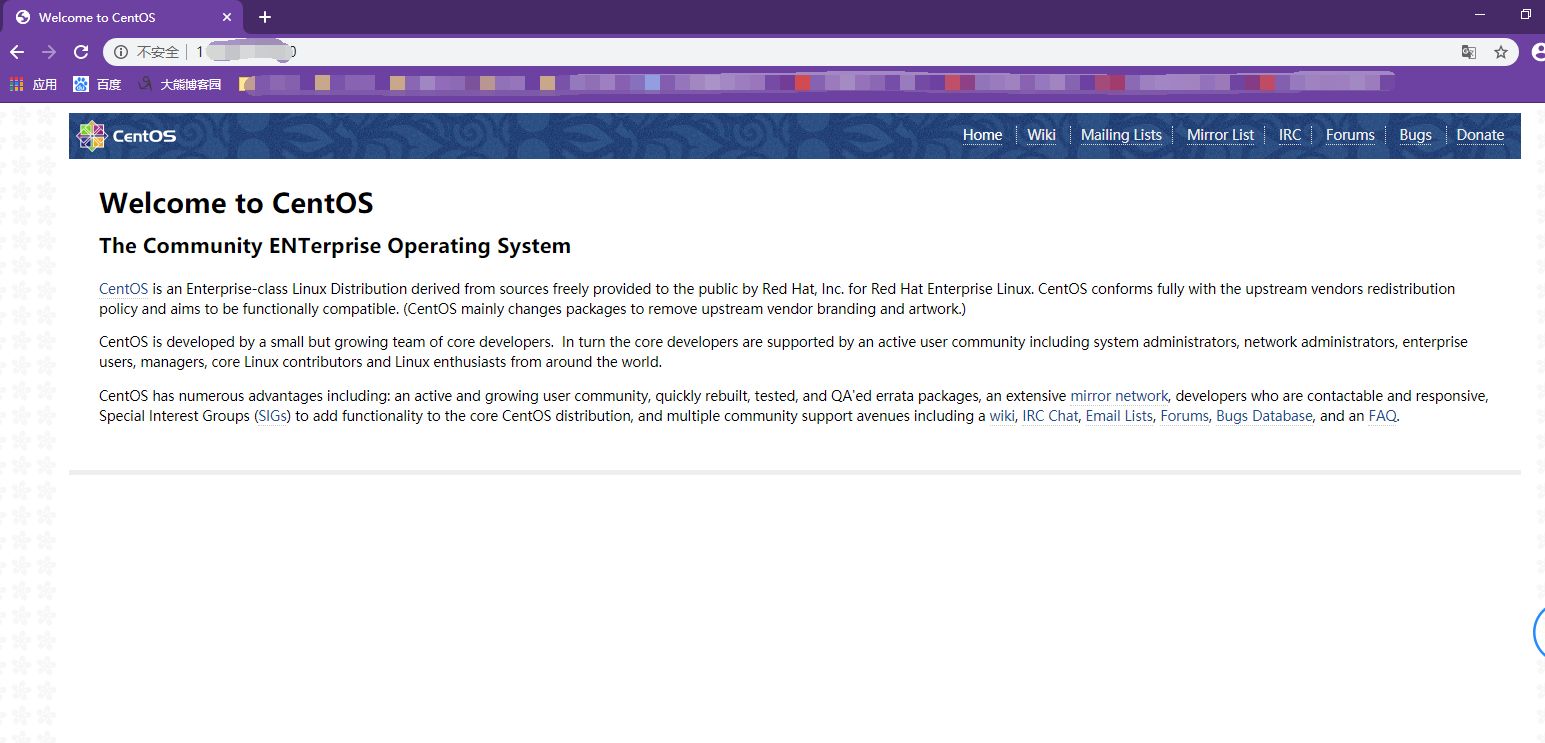Follow the lowercase 'wiki' link in paragraph
The image size is (1545, 743).
click(1002, 416)
